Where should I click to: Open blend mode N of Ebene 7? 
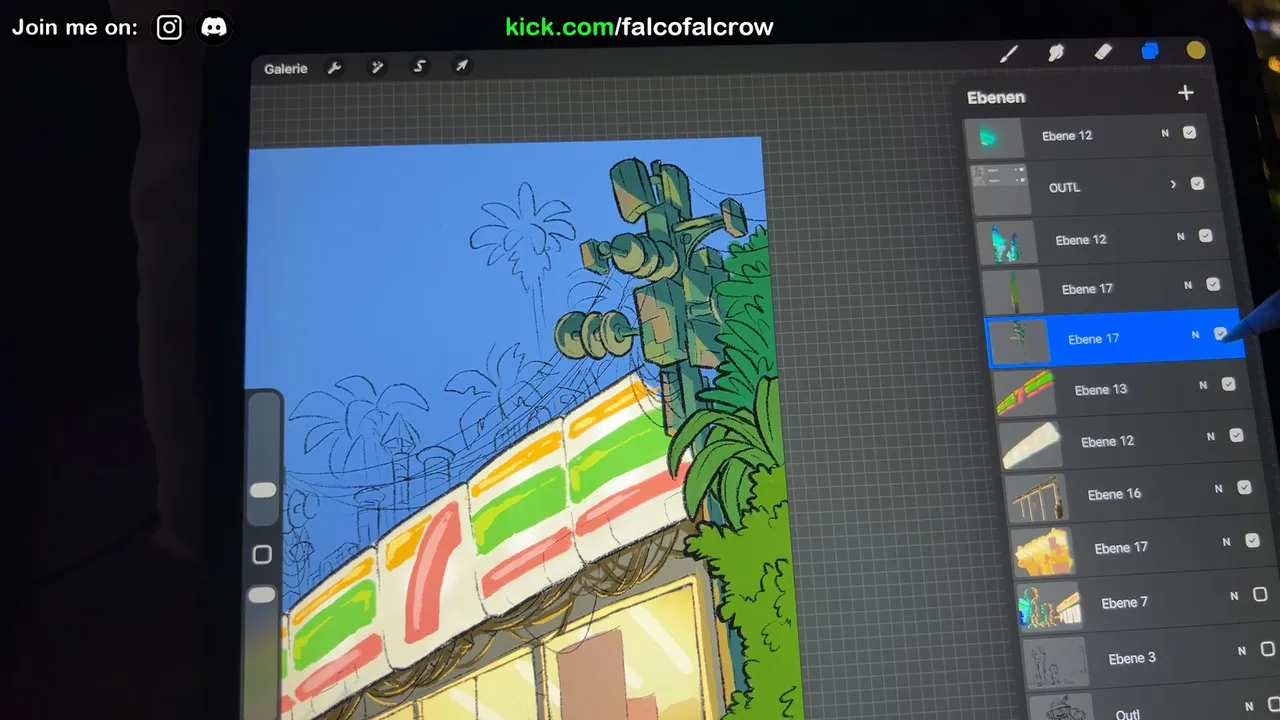click(1234, 596)
